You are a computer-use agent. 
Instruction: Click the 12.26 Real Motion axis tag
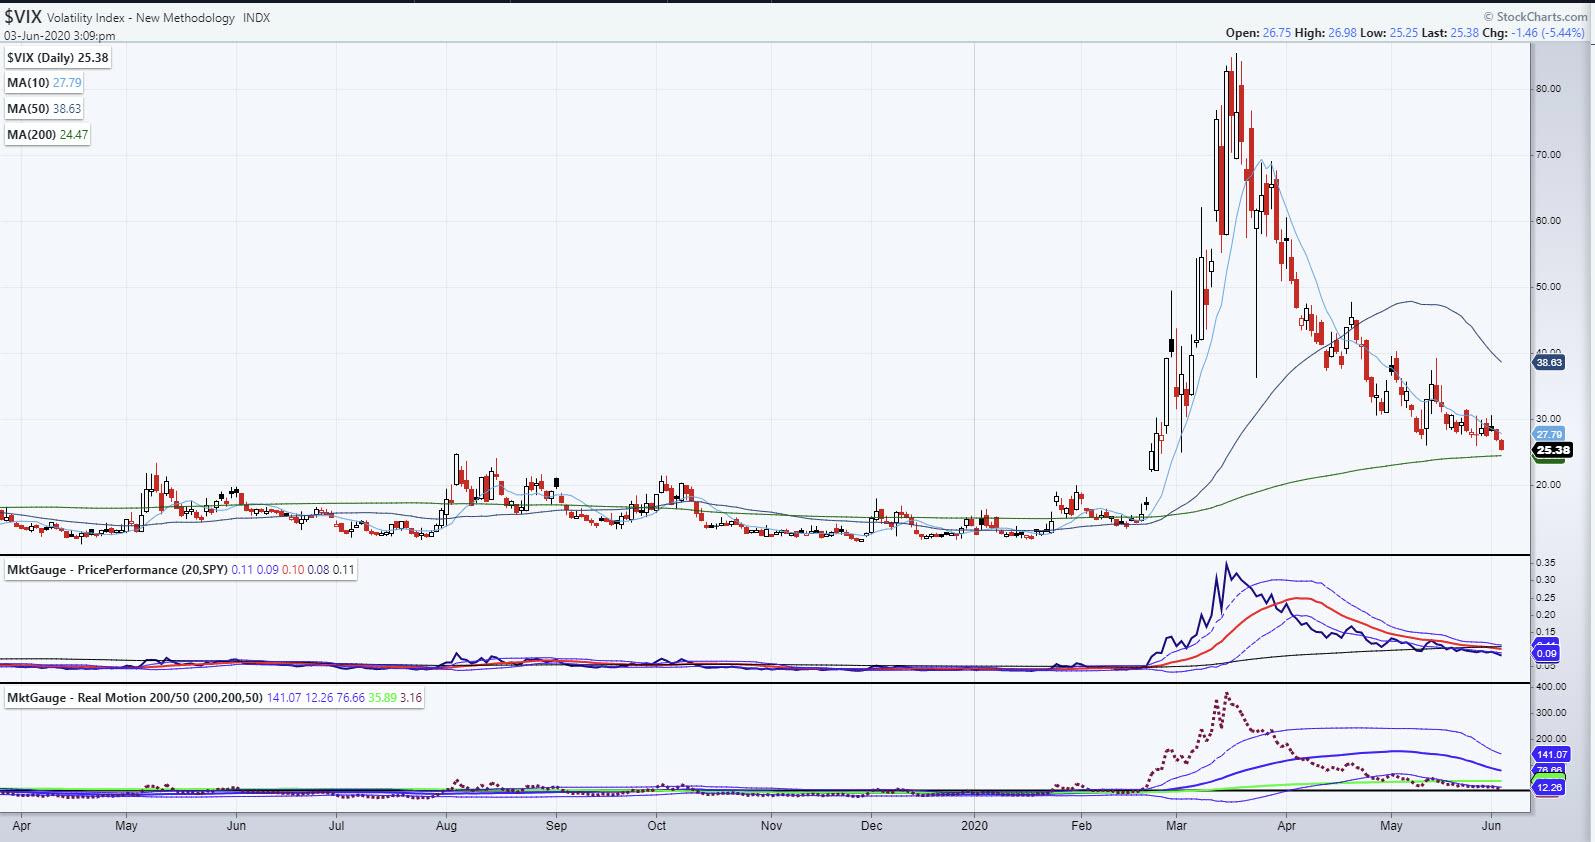pyautogui.click(x=1549, y=788)
